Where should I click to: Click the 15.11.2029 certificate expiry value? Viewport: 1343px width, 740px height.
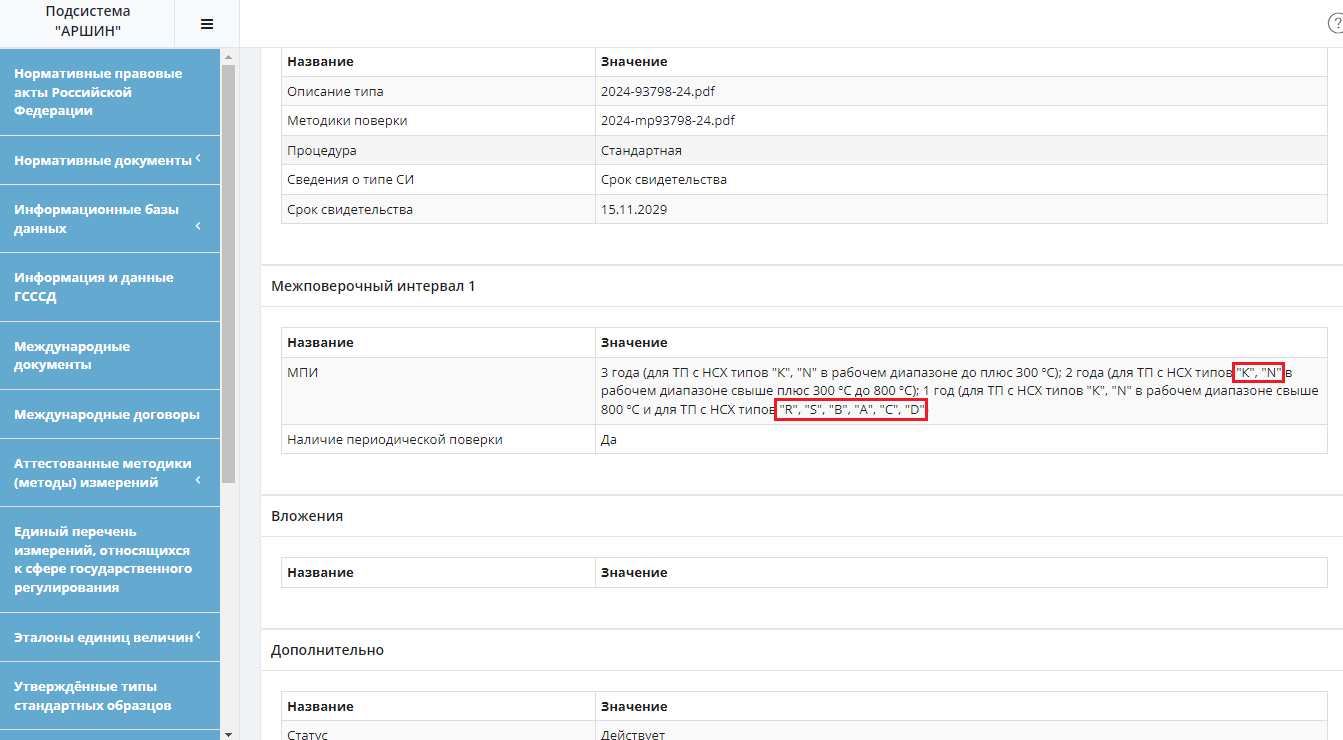pyautogui.click(x=633, y=210)
